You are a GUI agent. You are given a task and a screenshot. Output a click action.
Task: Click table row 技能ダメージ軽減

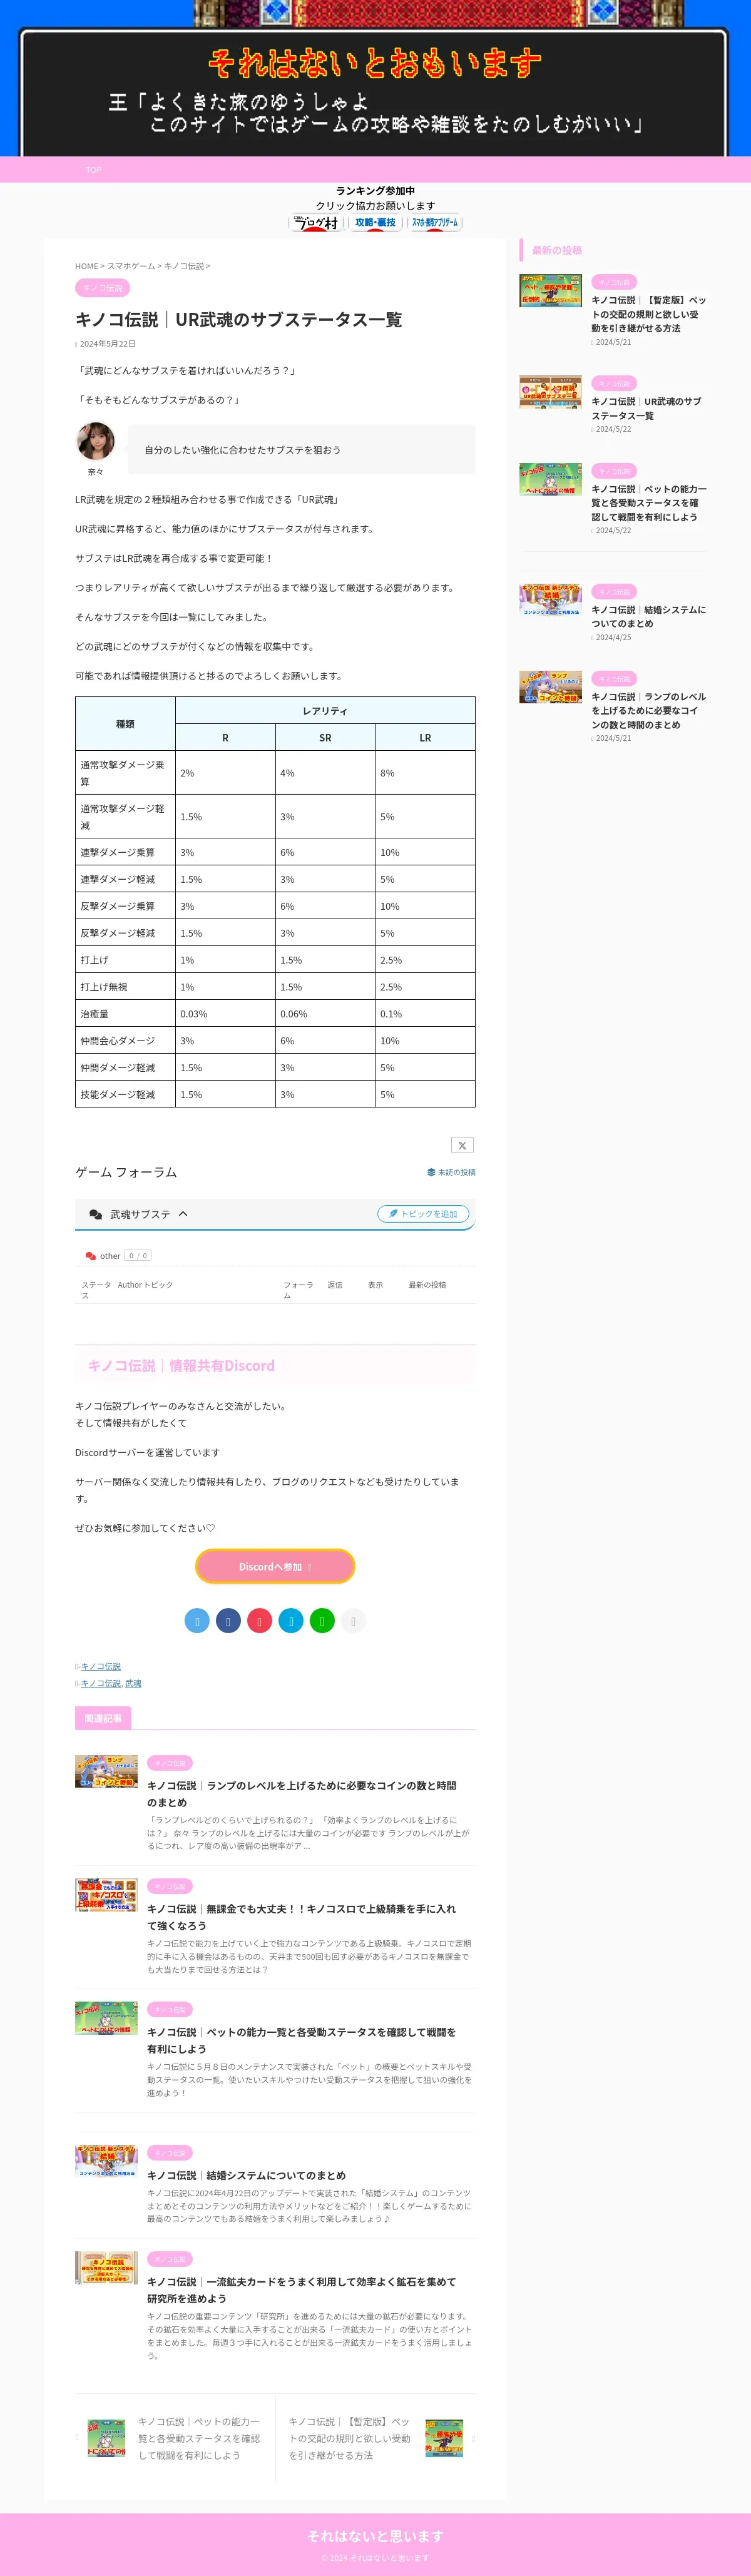point(275,1095)
